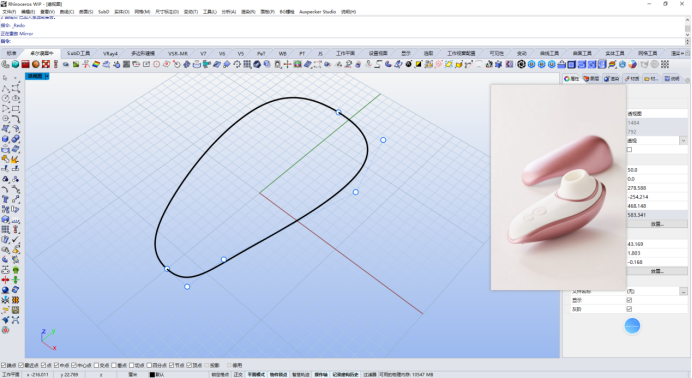Open the 文件(F) menu

(9, 12)
